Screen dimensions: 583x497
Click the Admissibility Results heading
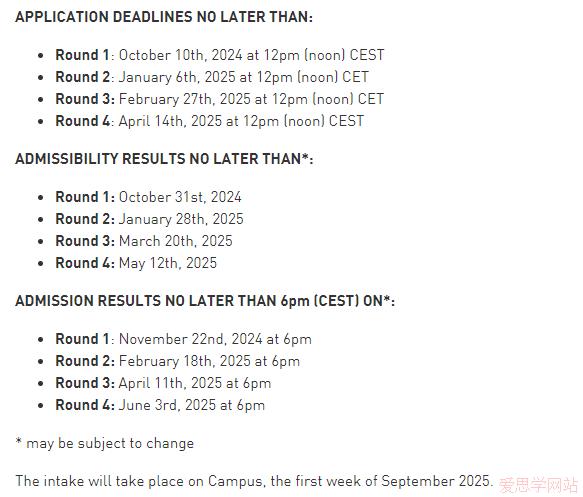tap(164, 159)
